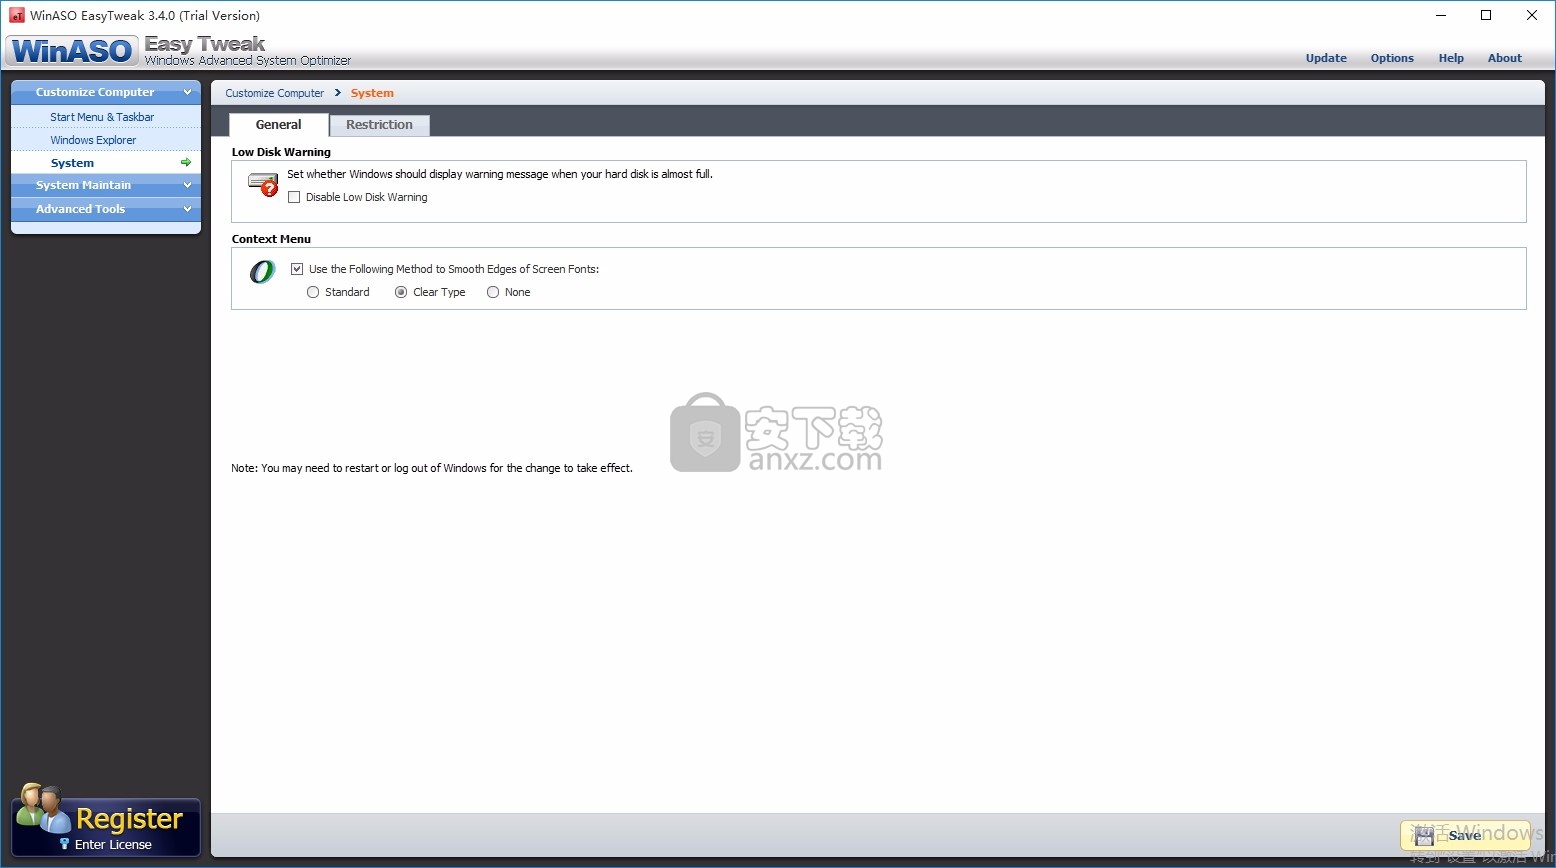Select the Standard radio button

point(313,292)
